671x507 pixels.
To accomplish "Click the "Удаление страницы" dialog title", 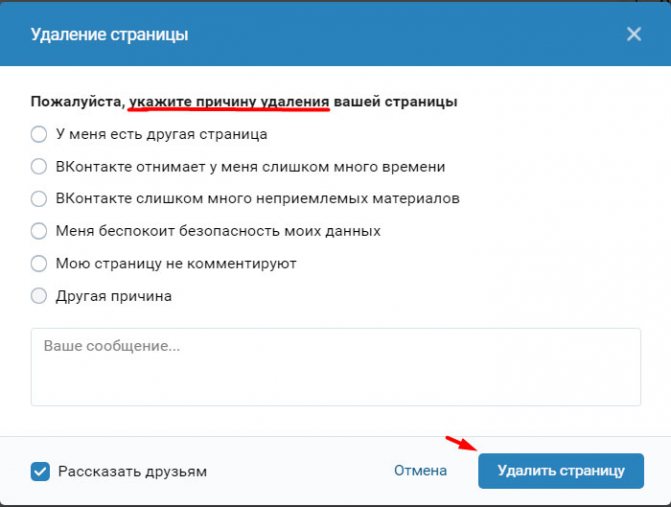I will (109, 35).
